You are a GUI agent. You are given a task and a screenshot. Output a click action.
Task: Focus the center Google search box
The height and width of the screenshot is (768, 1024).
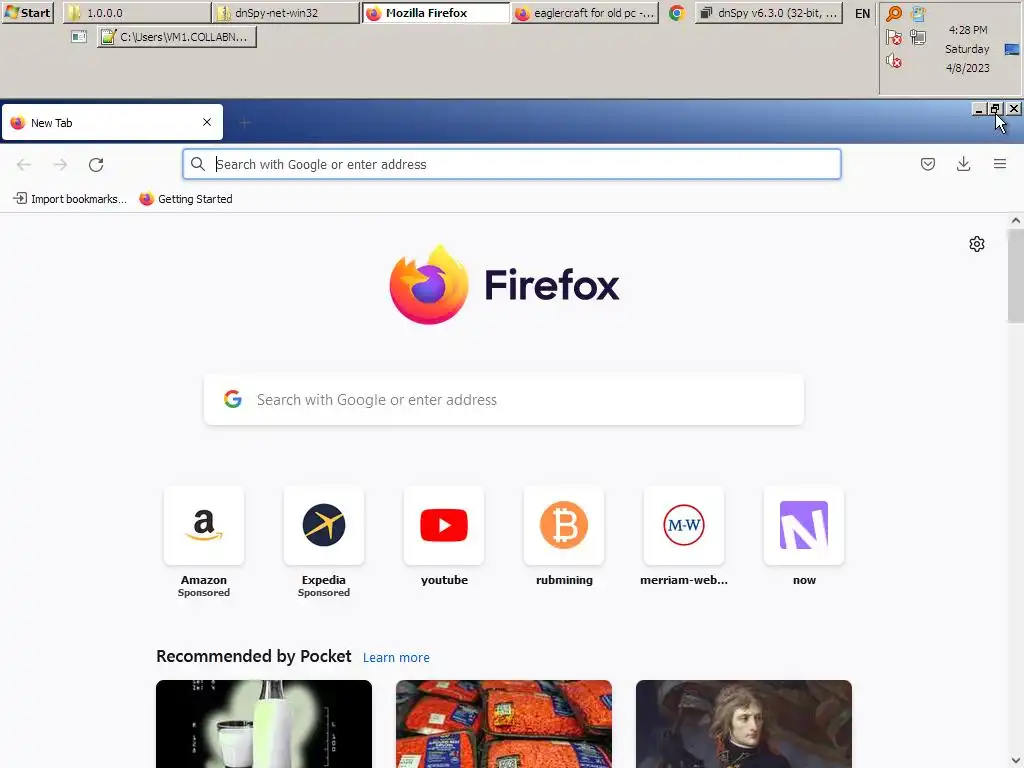(x=504, y=400)
